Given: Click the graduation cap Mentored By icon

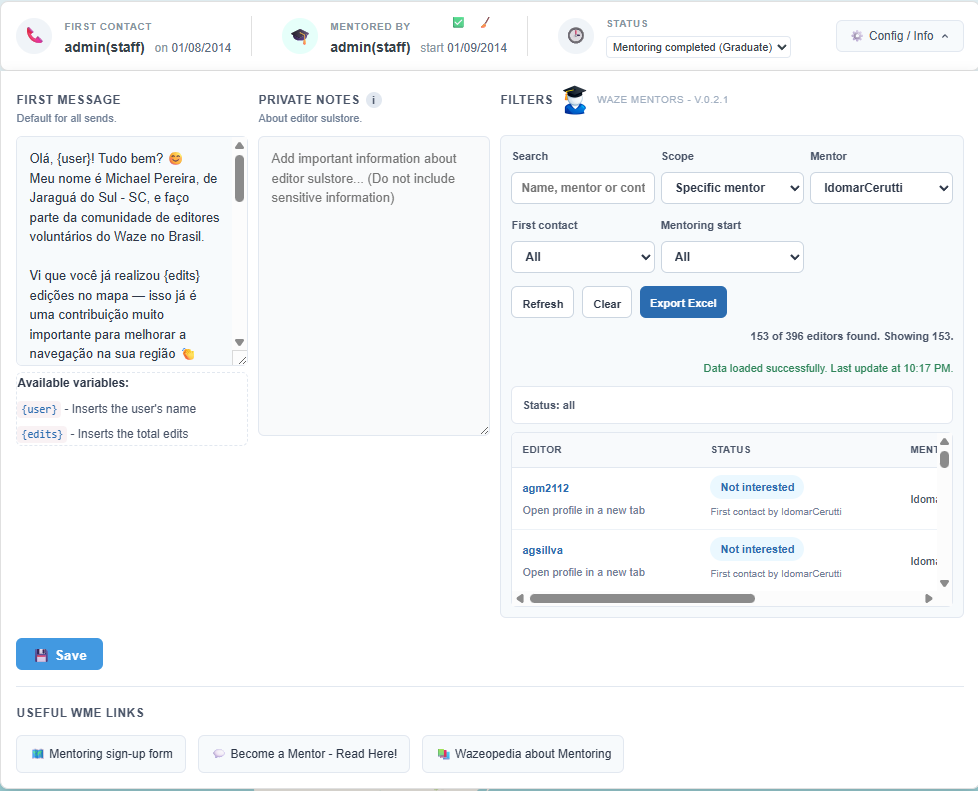Looking at the screenshot, I should 300,36.
